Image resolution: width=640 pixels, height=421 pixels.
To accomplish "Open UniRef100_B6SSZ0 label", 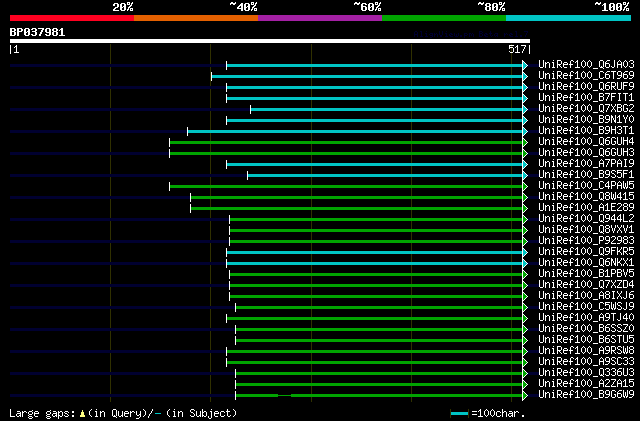I will (x=586, y=329).
